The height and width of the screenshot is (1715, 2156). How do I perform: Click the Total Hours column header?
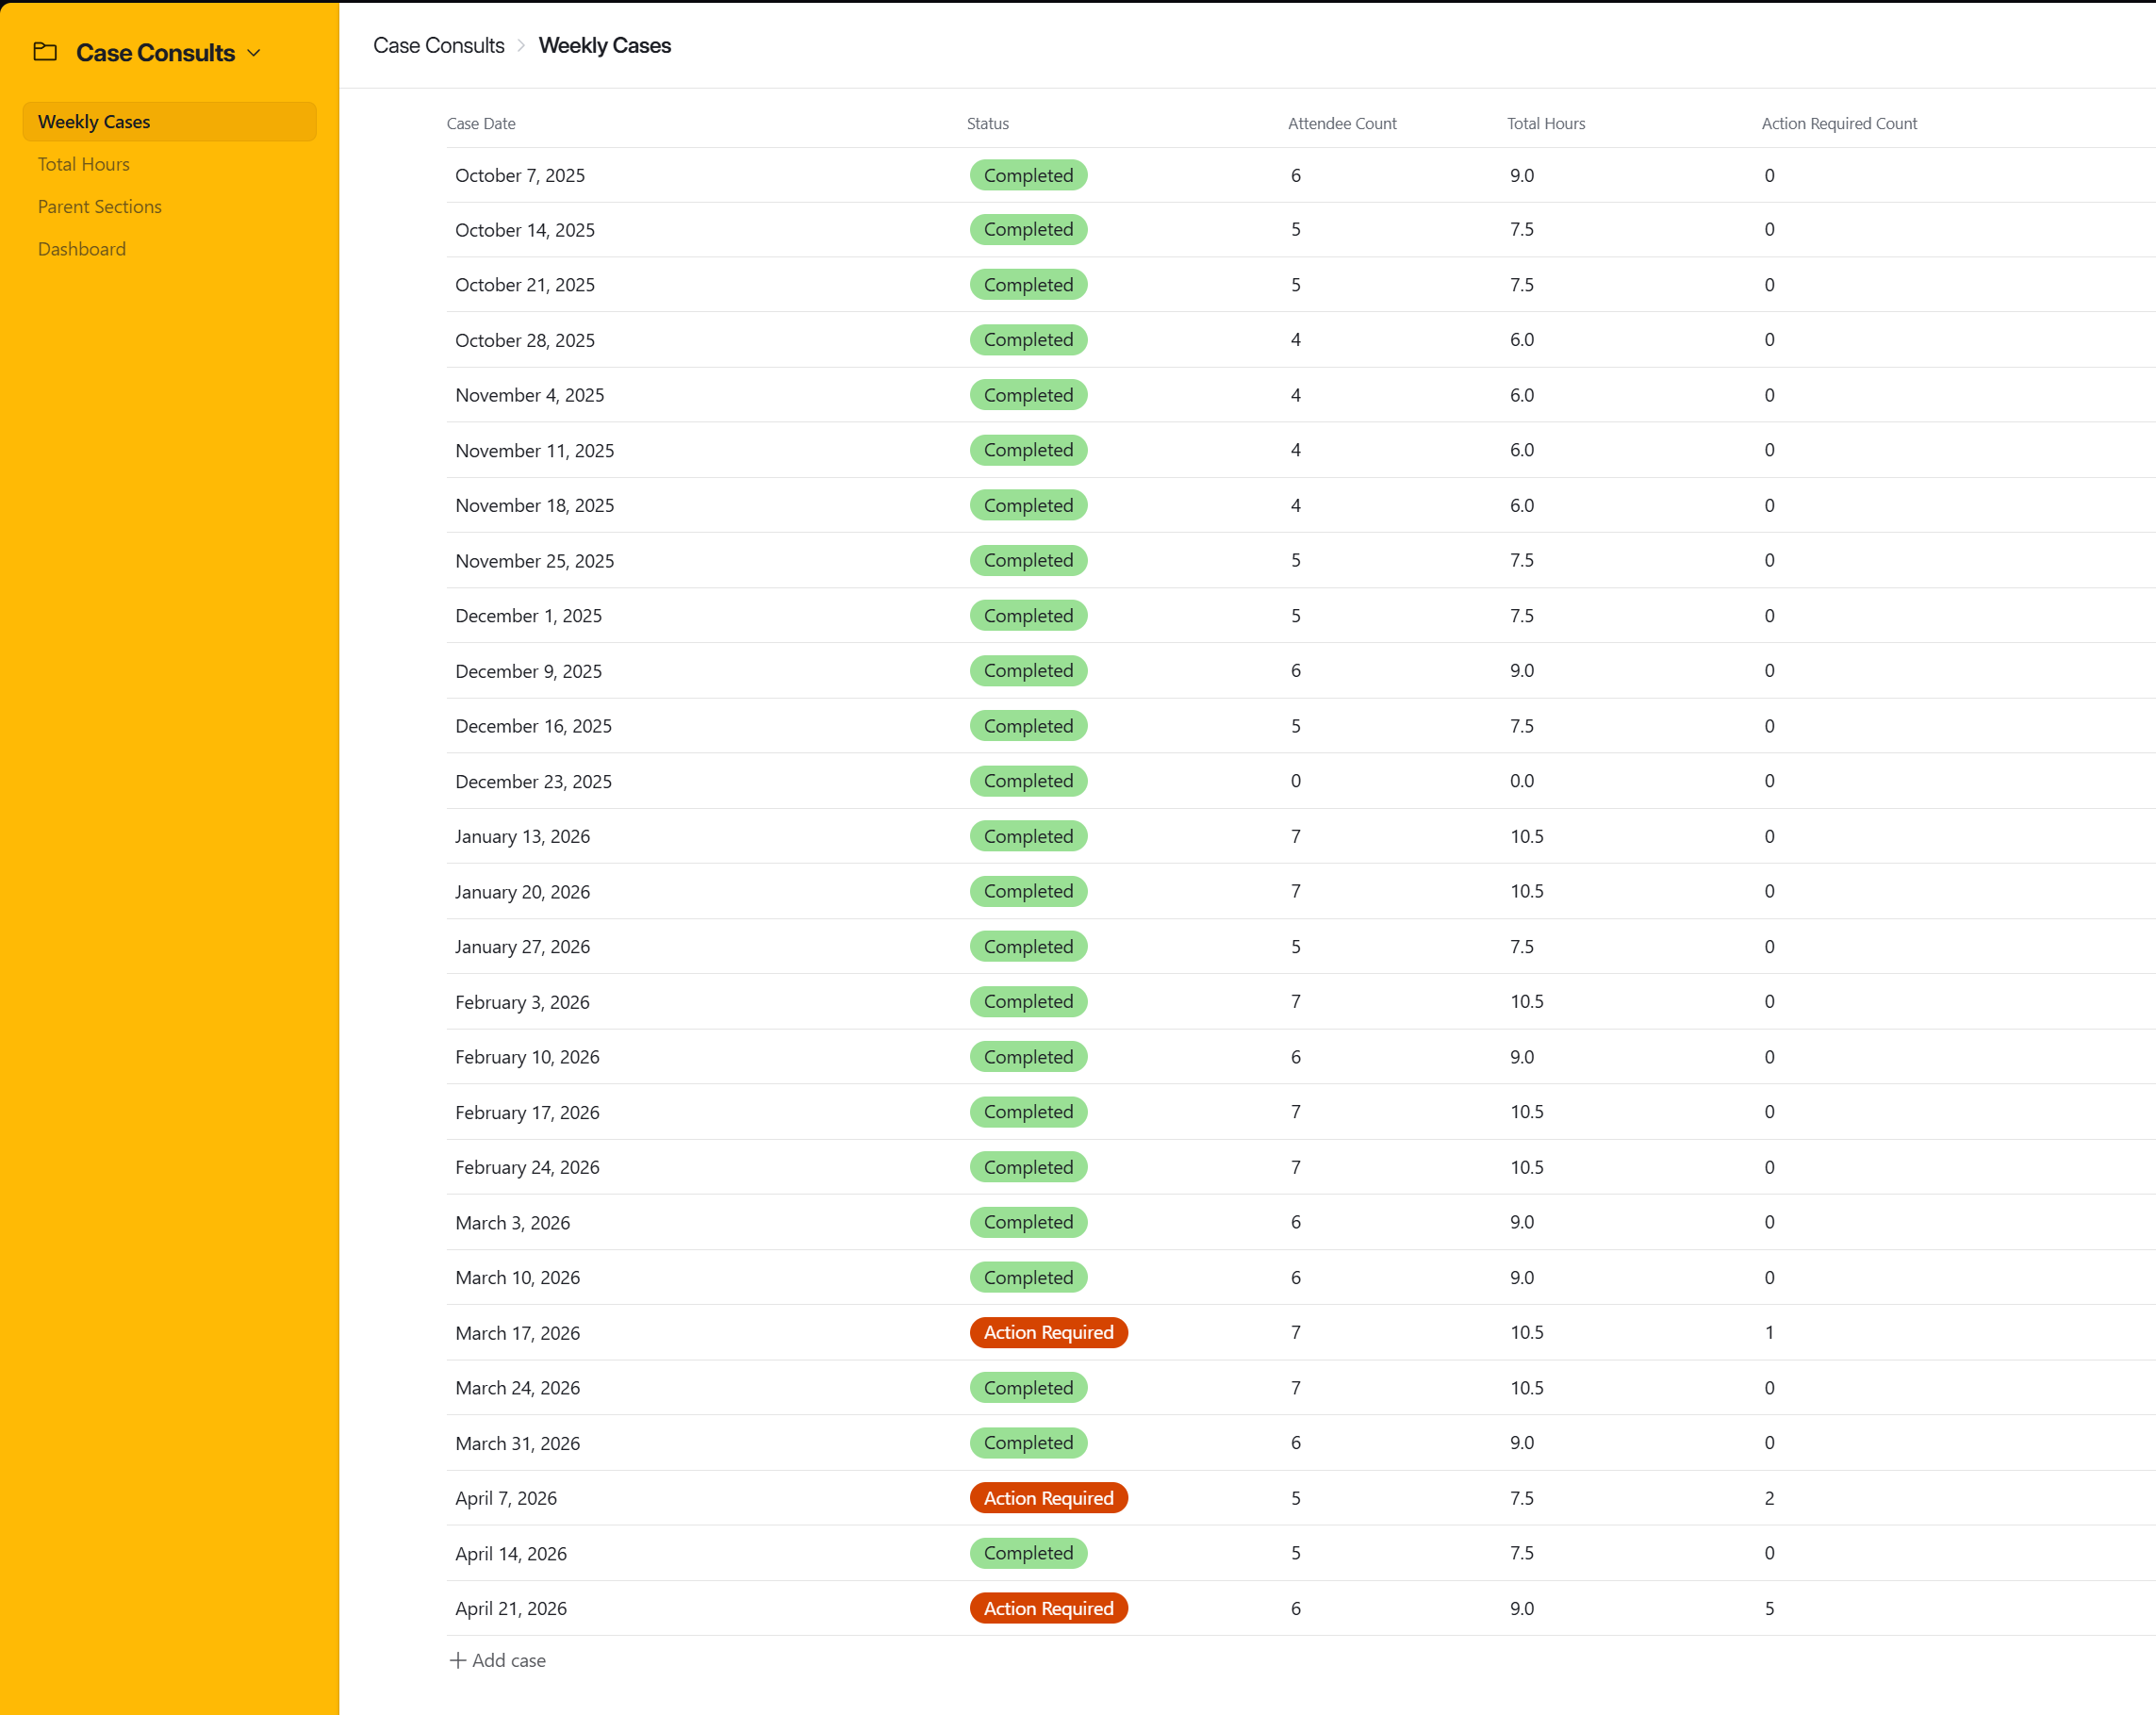(1546, 124)
